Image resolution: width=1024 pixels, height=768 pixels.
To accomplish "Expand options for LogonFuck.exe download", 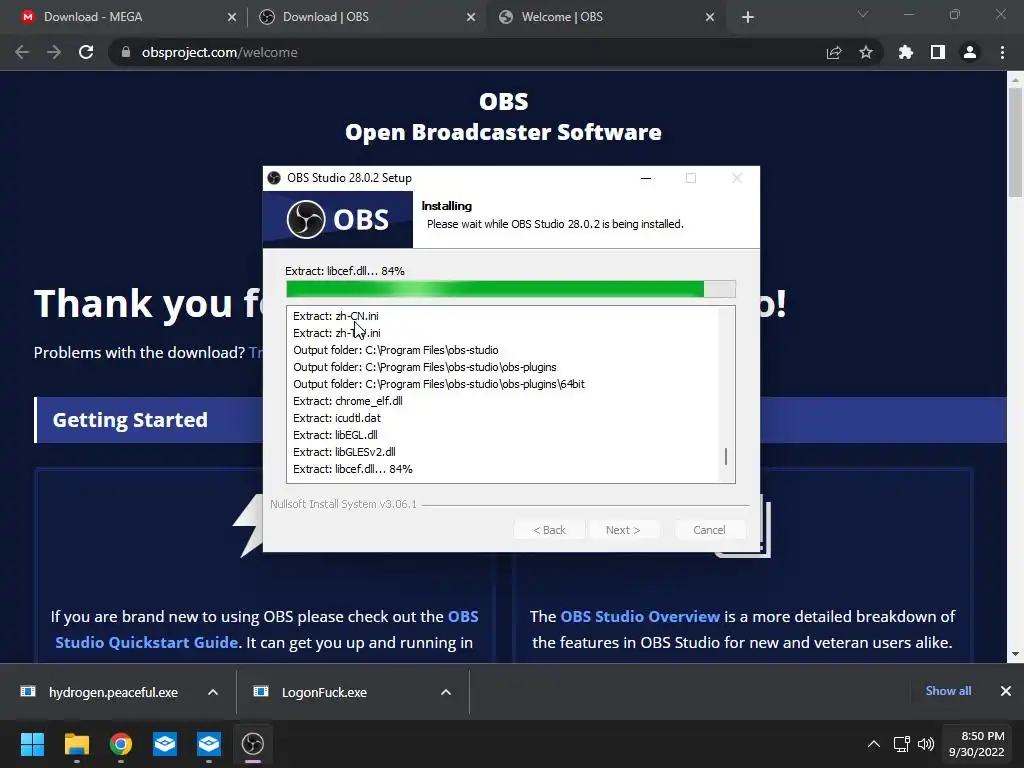I will (x=446, y=692).
